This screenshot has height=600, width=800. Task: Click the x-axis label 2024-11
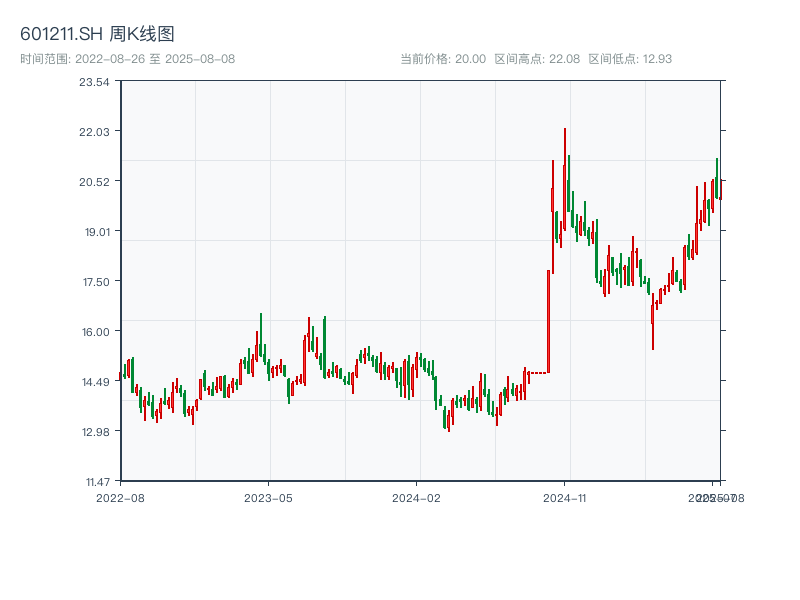click(564, 498)
